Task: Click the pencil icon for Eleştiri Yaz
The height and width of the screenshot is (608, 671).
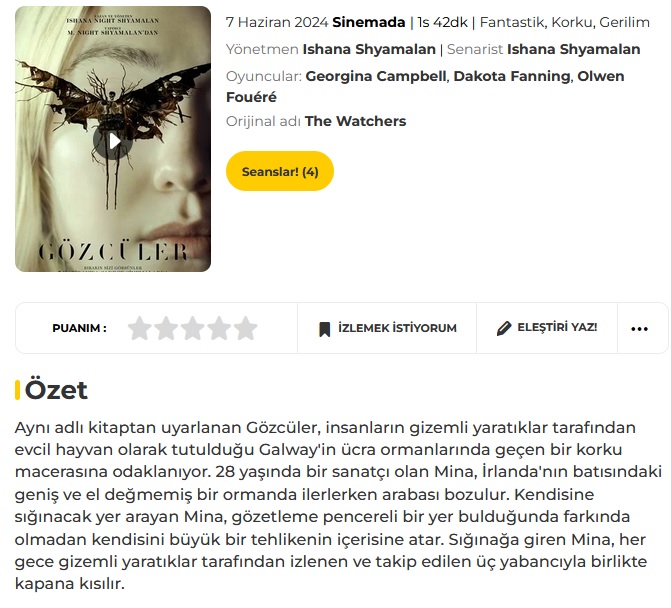Action: point(504,328)
